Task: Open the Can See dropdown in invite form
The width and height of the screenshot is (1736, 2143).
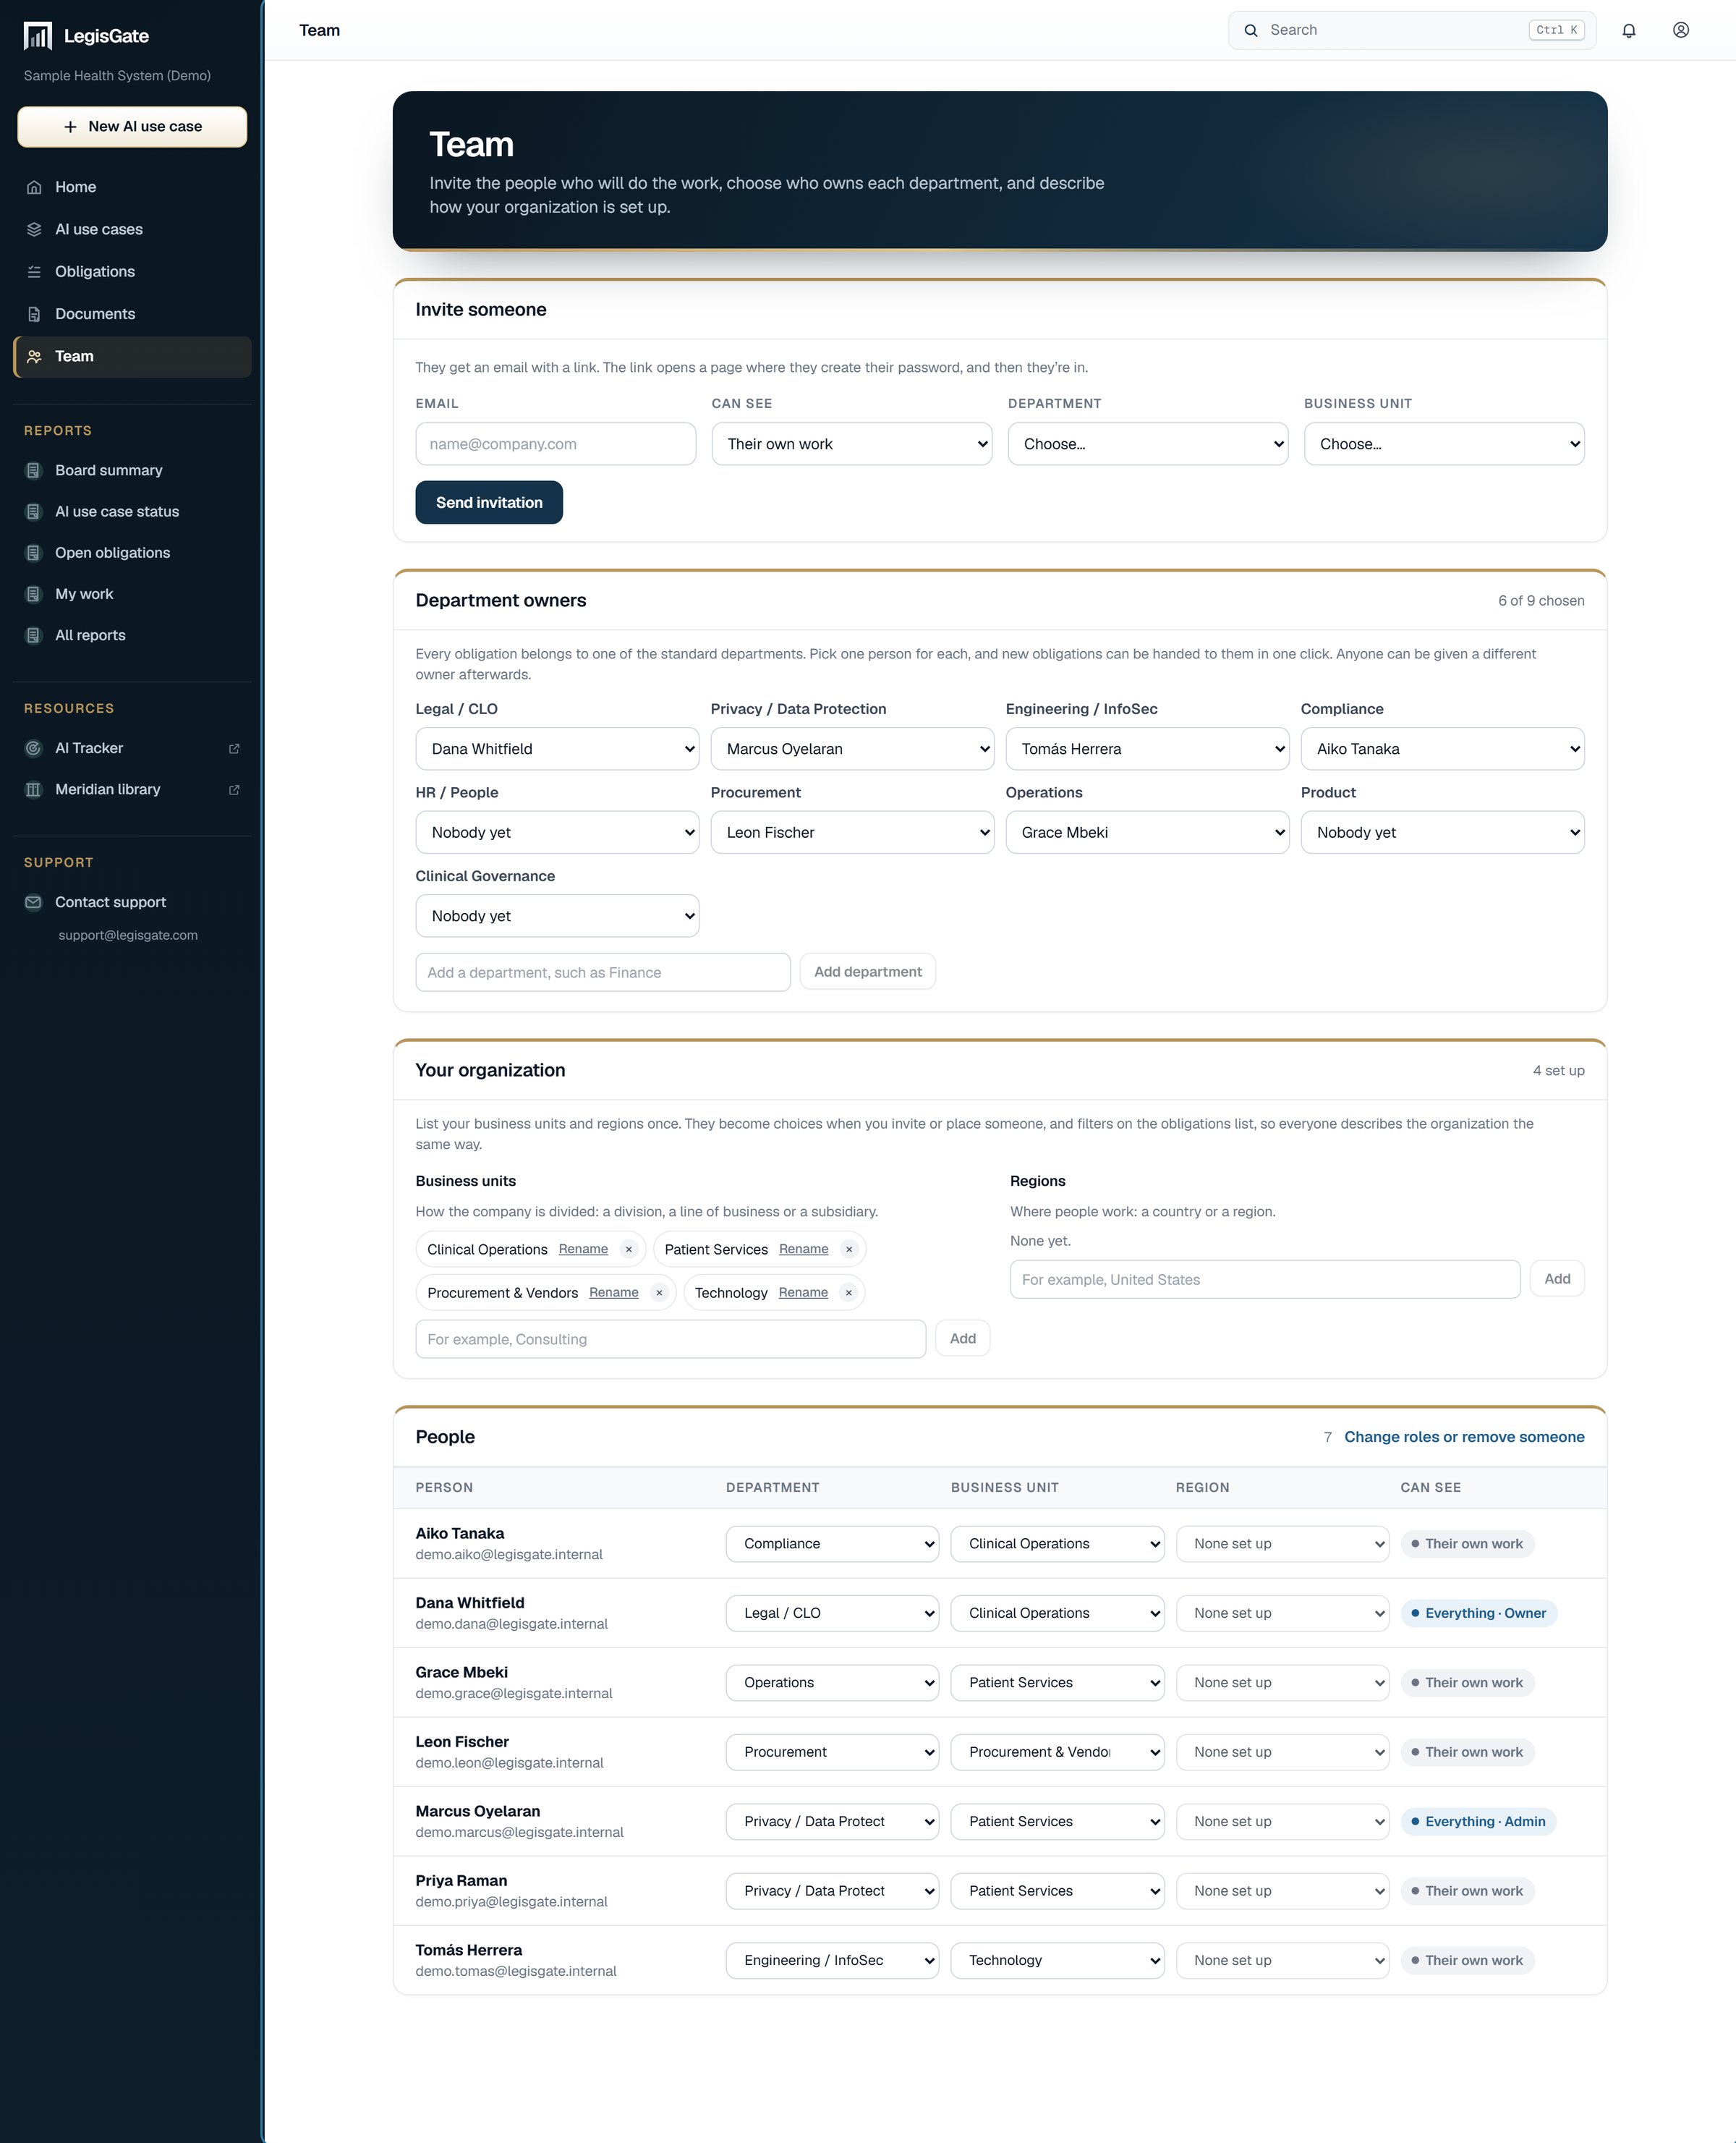Action: (x=851, y=444)
